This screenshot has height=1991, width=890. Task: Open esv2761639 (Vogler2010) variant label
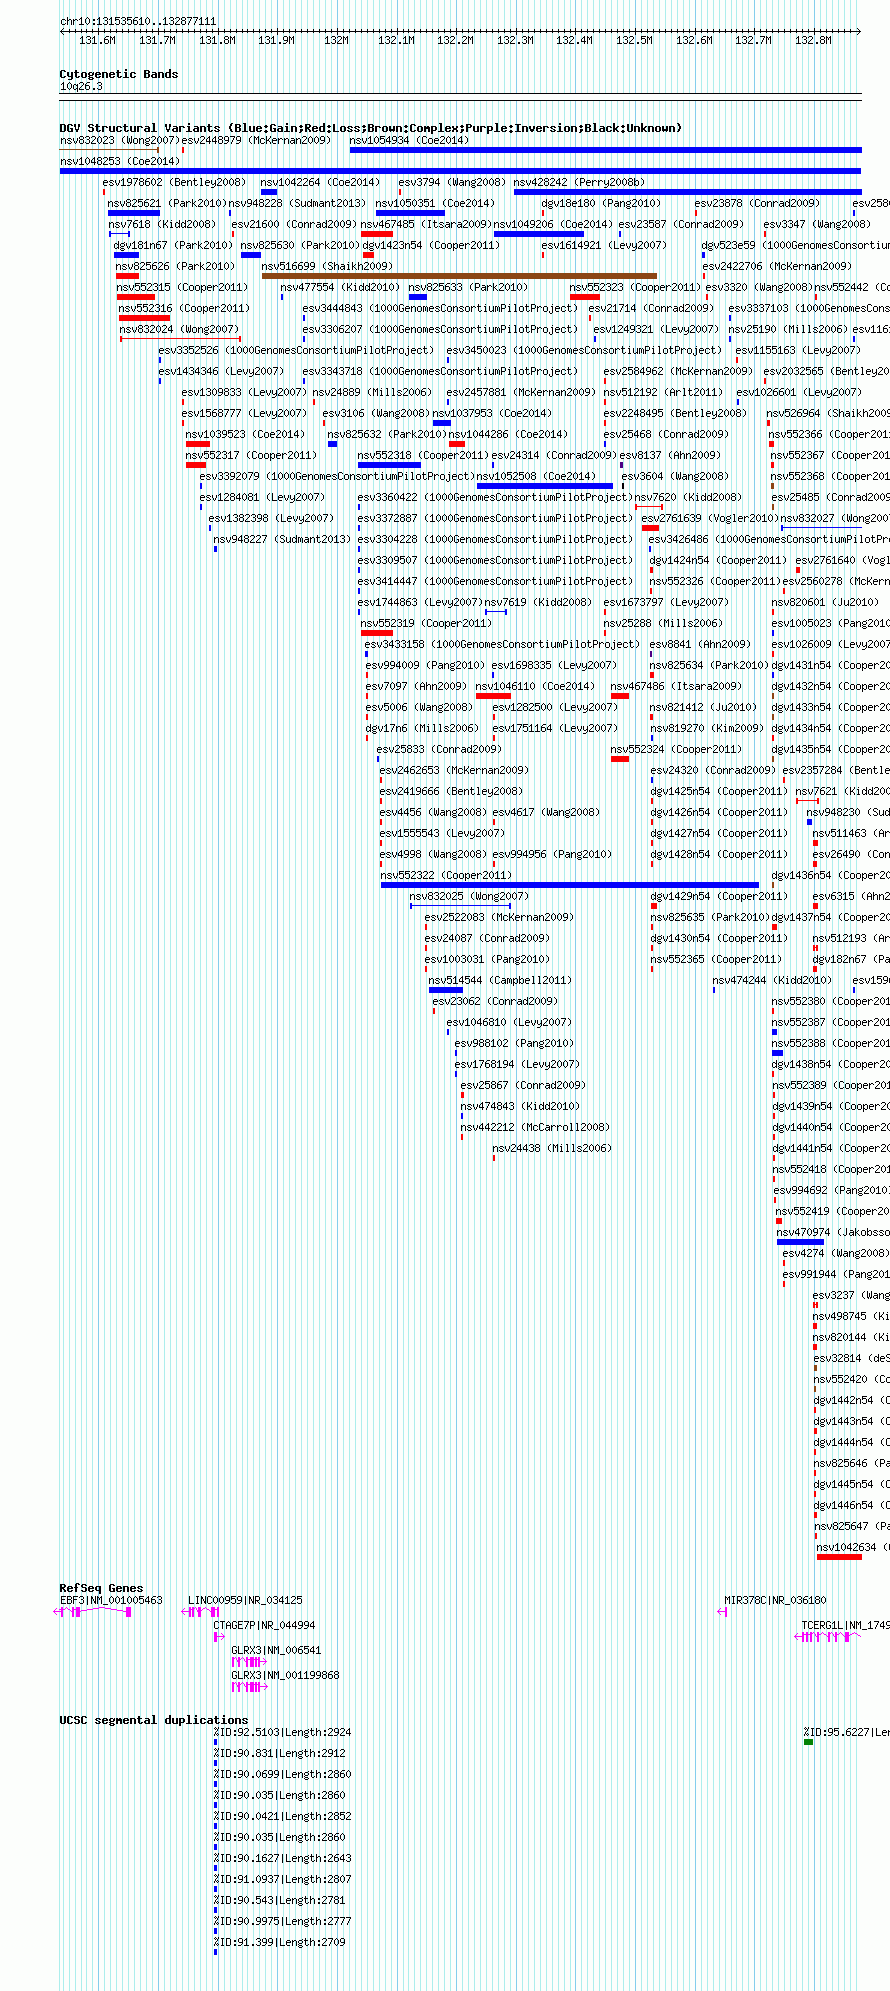pos(710,518)
